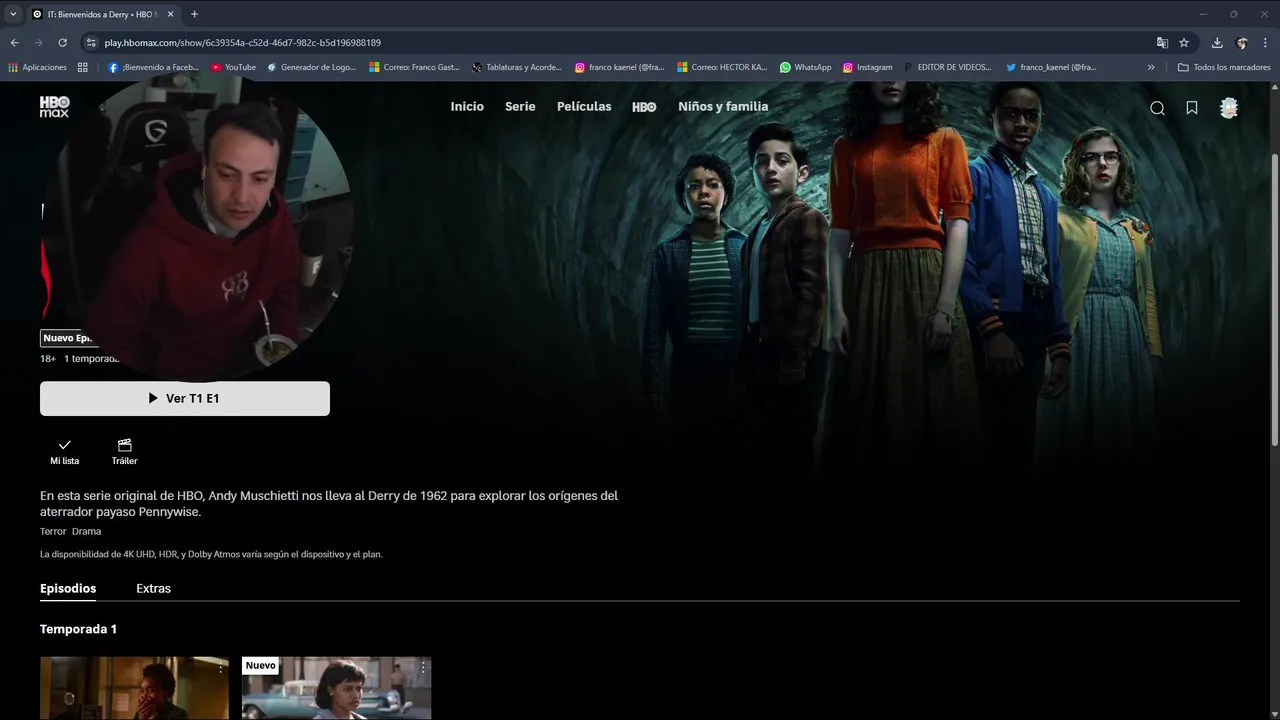The width and height of the screenshot is (1280, 720).
Task: Start playback with Ver T1 E1
Action: click(185, 398)
